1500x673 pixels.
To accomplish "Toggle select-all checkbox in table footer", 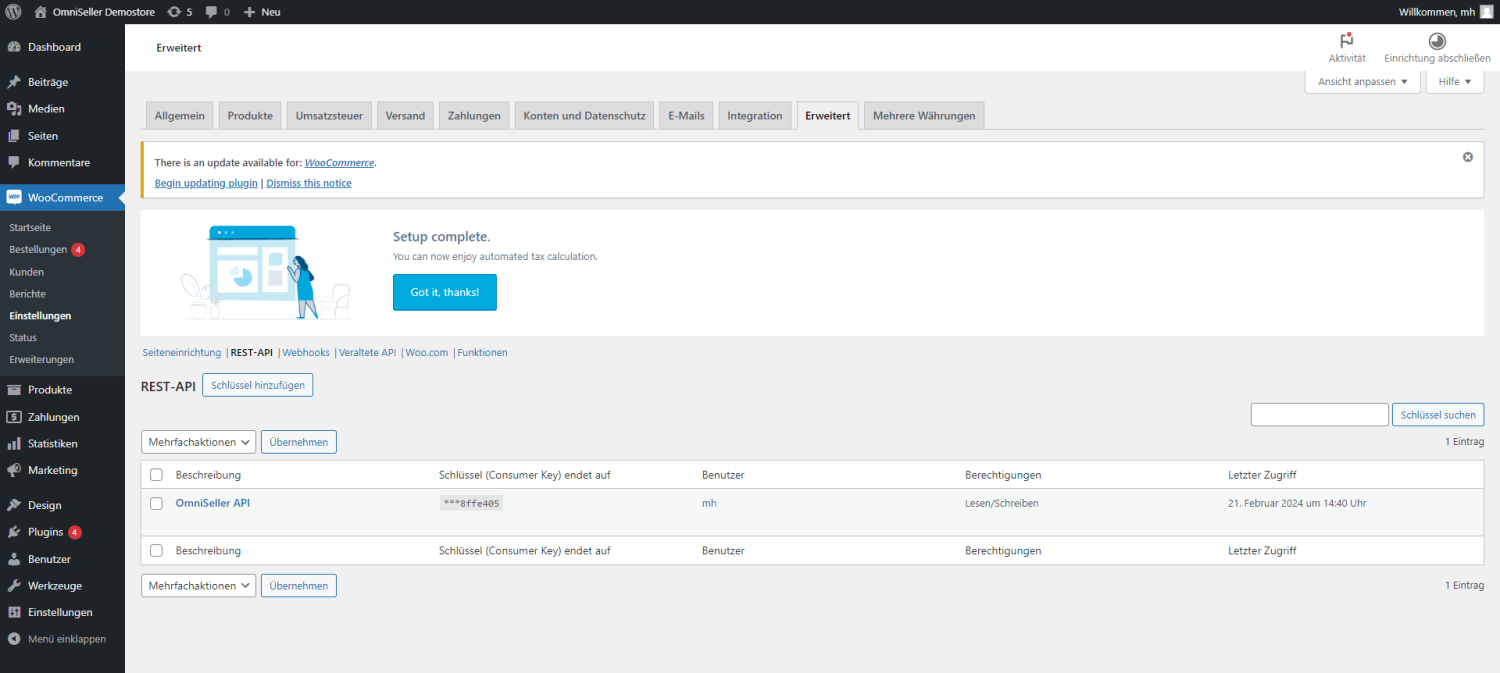I will point(156,551).
